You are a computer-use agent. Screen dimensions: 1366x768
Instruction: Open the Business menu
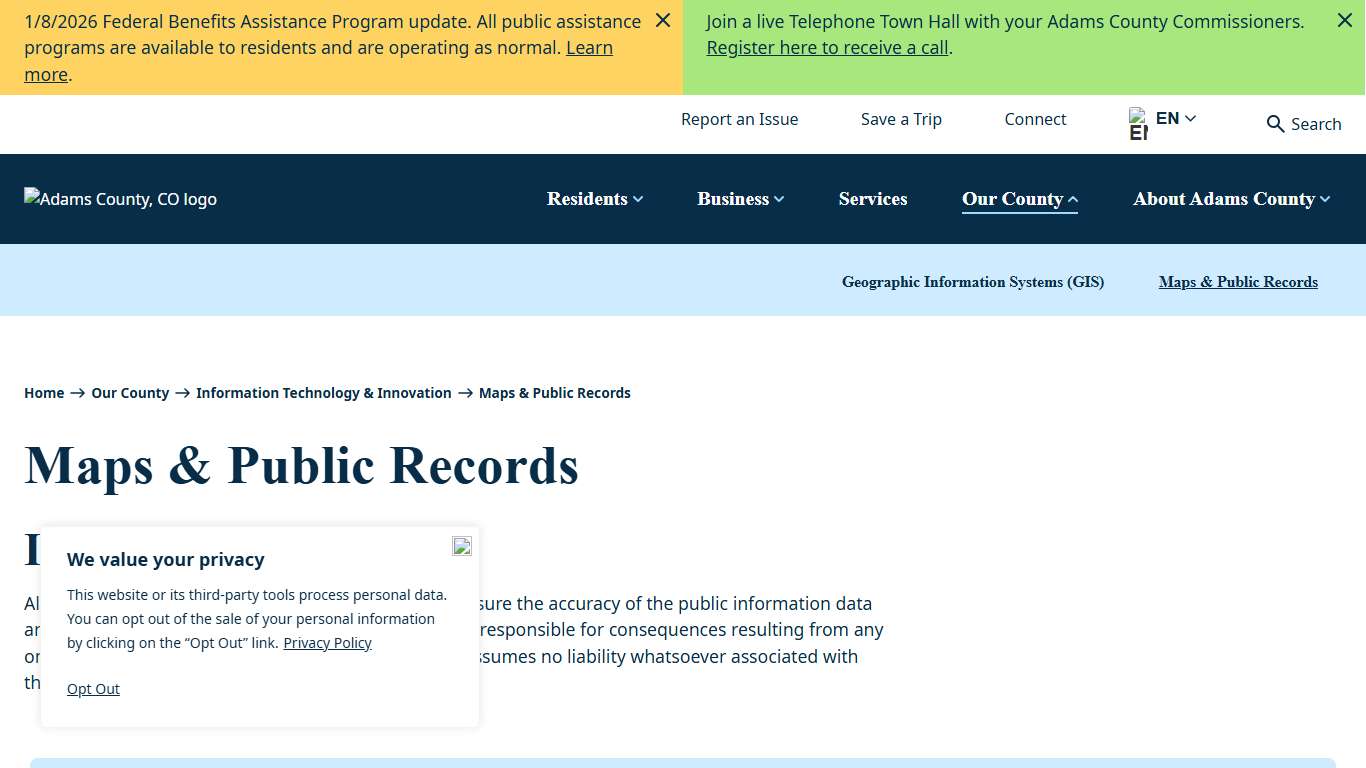pos(733,199)
